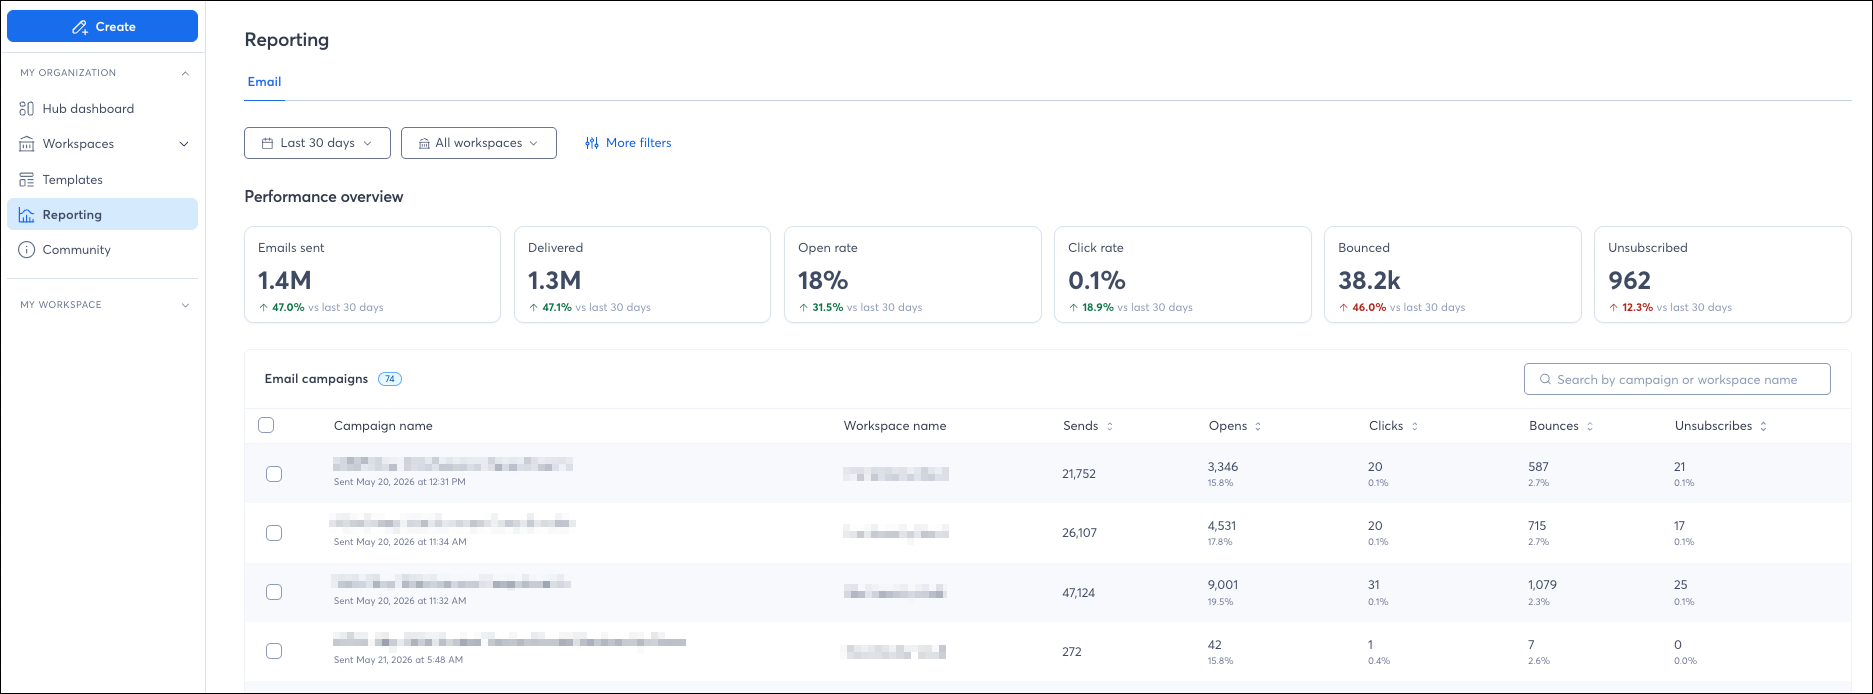Viewport: 1873px width, 694px height.
Task: Expand the My Workspace section chevron
Action: click(x=185, y=305)
